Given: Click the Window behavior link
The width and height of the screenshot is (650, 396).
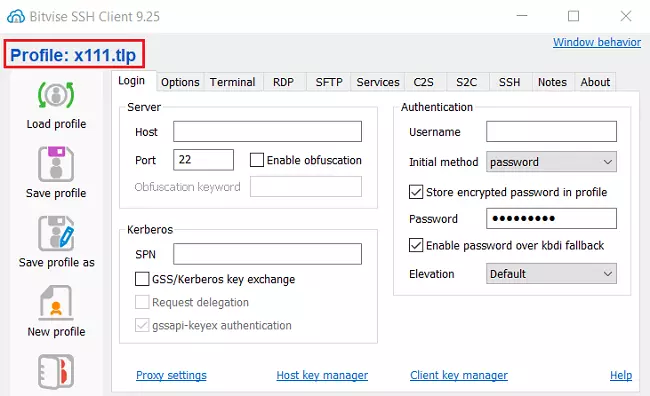Looking at the screenshot, I should pyautogui.click(x=597, y=42).
